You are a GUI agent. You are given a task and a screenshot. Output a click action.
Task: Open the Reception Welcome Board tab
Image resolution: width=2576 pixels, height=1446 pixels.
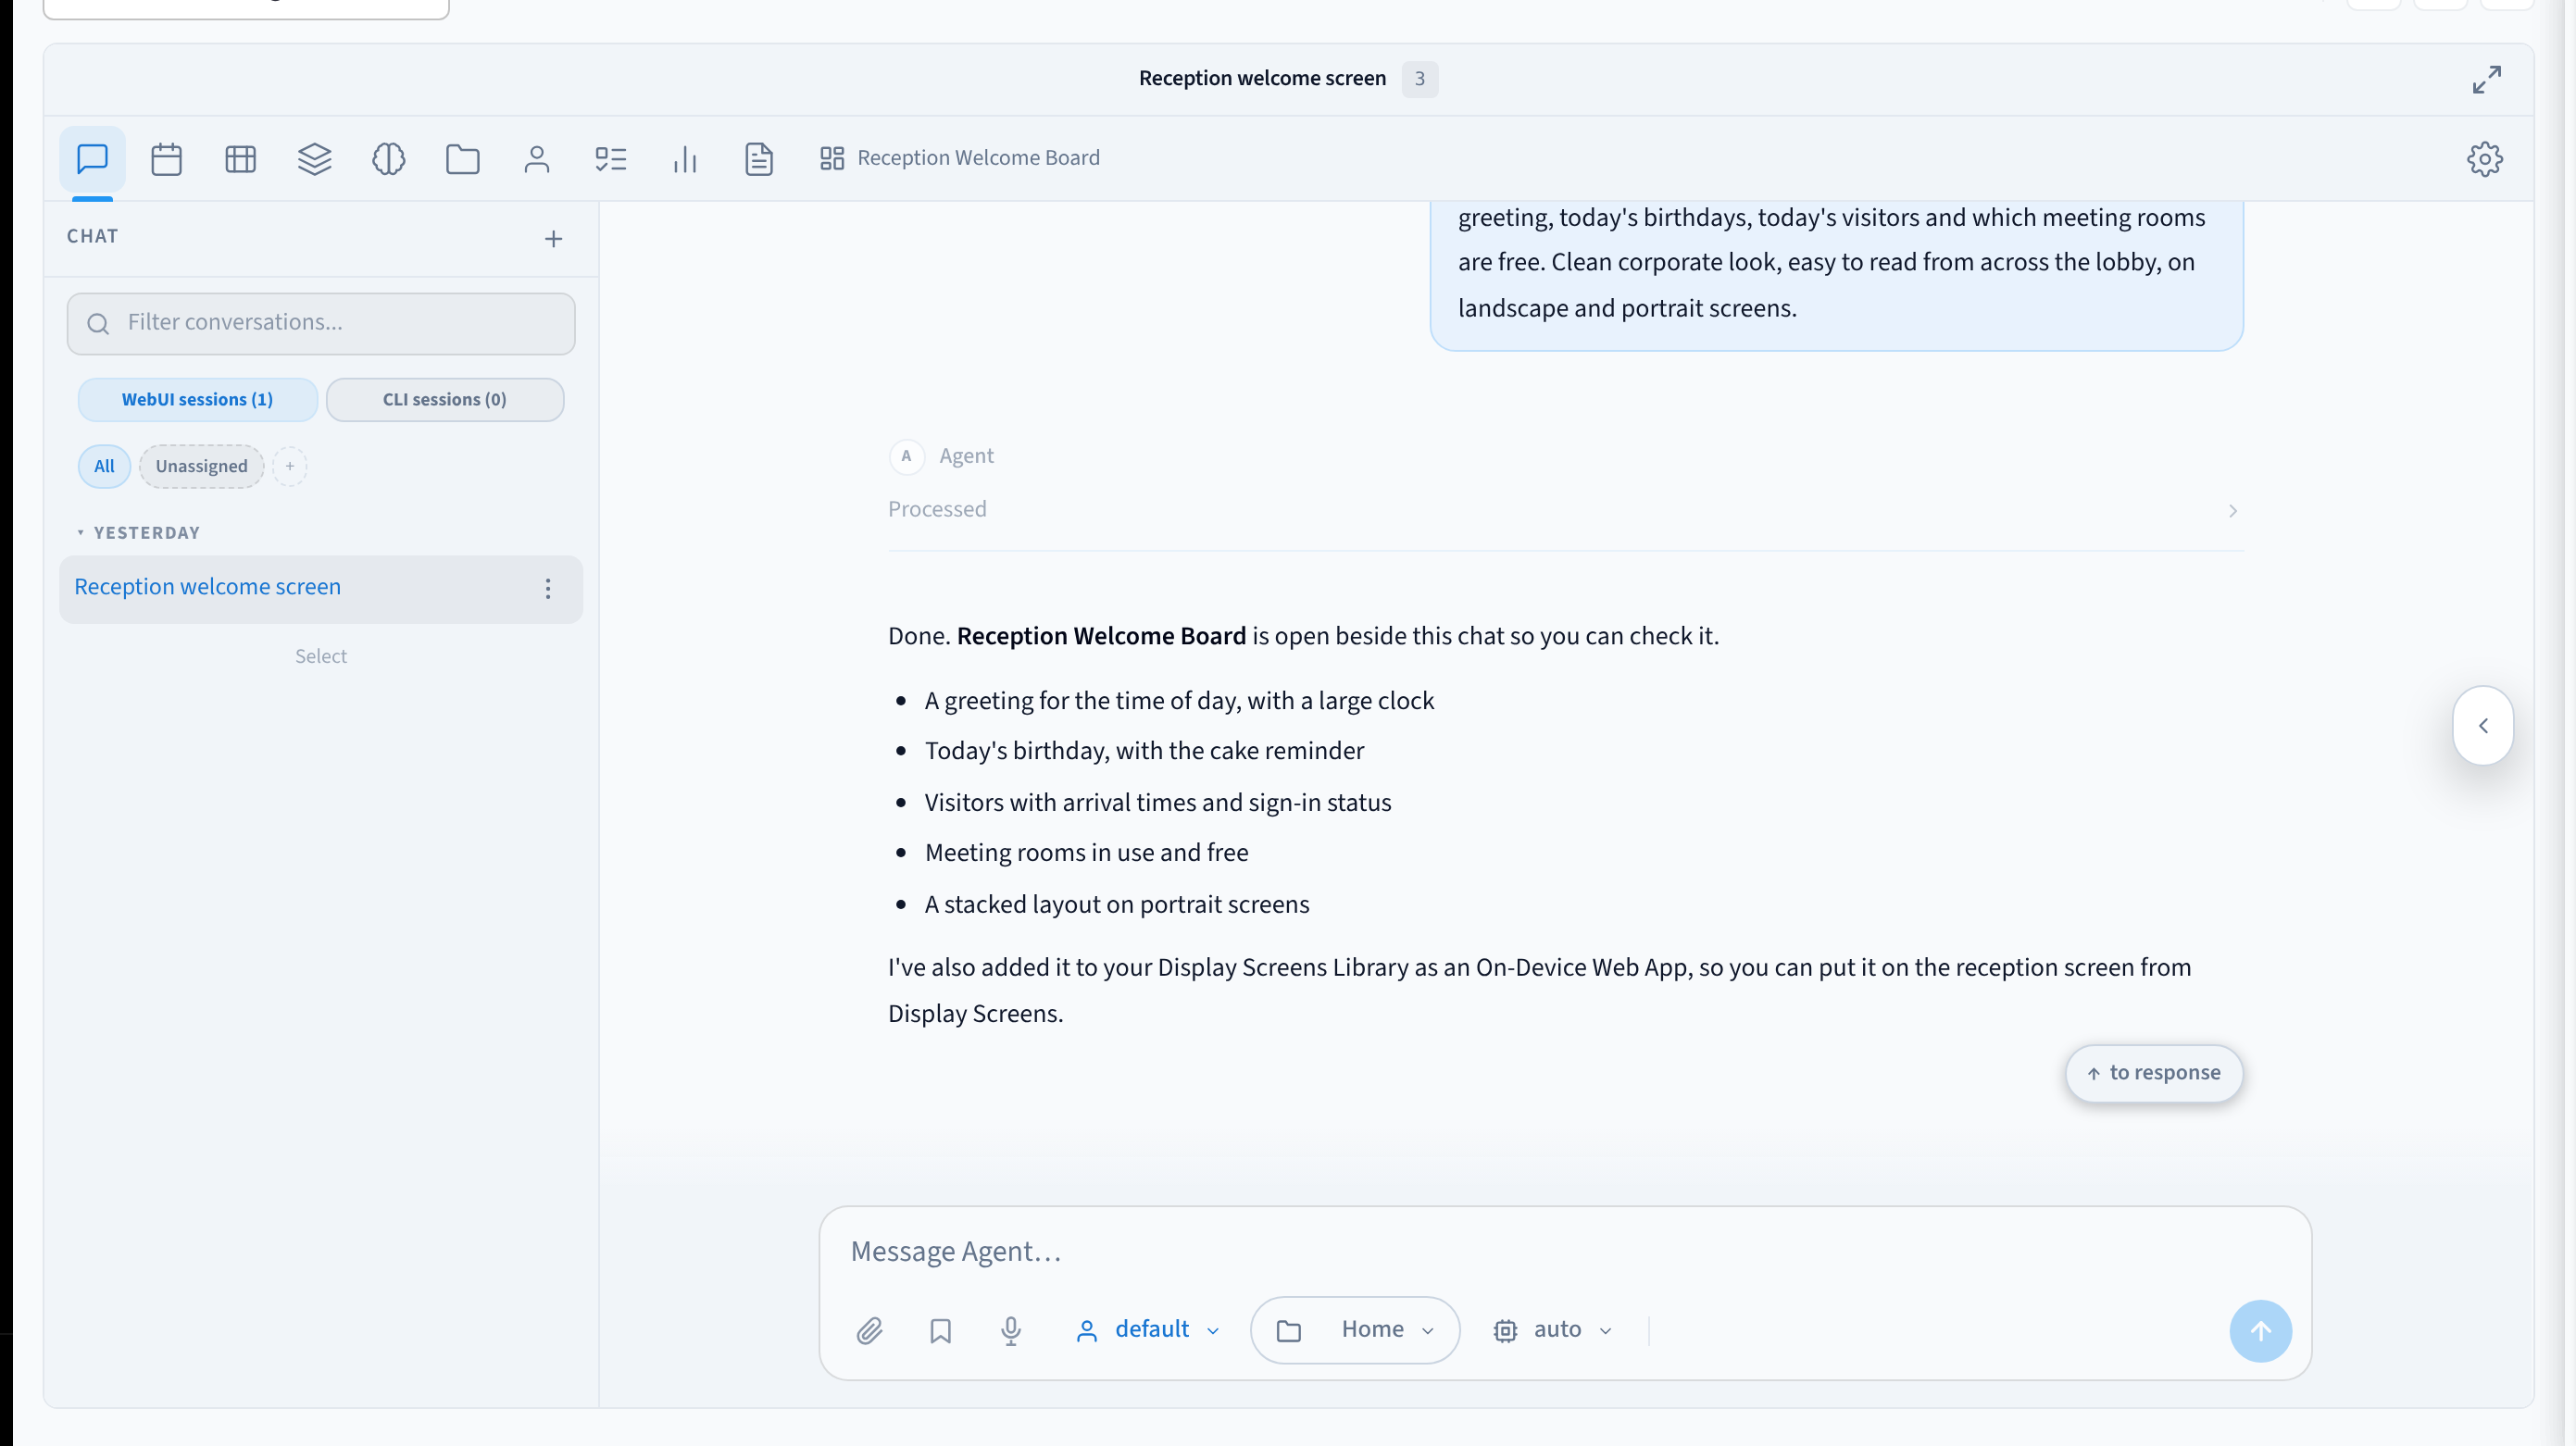(x=959, y=158)
